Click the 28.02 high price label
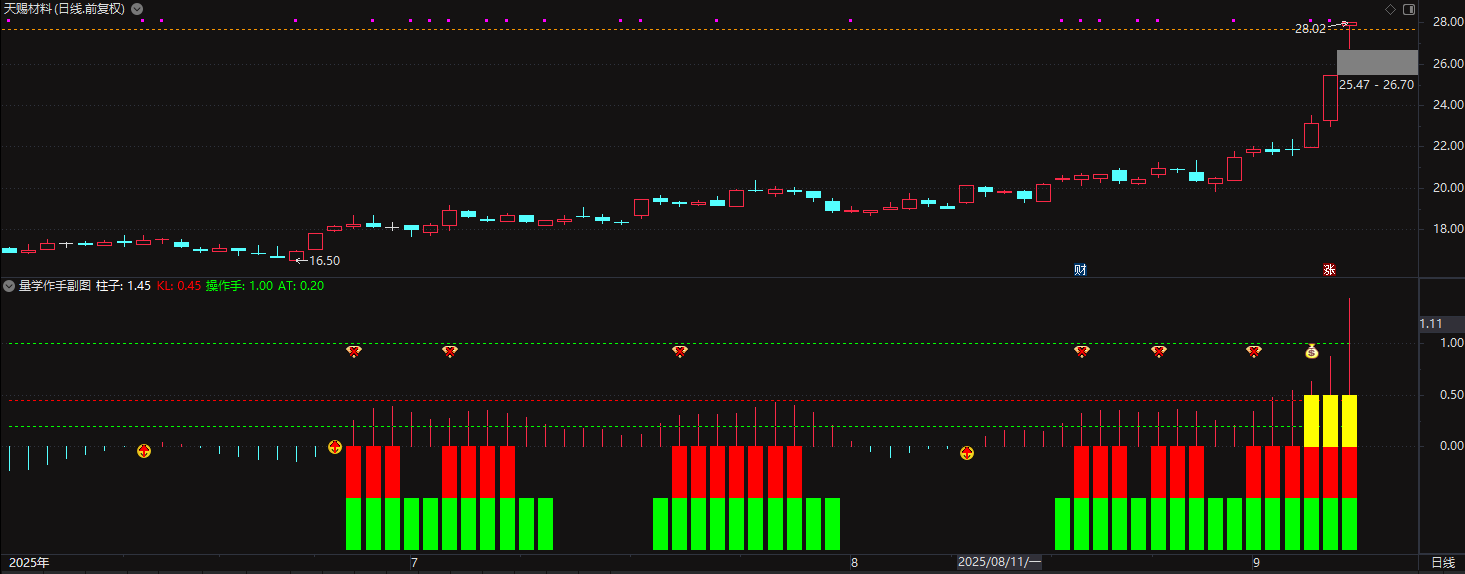Viewport: 1465px width, 574px height. coord(1310,29)
